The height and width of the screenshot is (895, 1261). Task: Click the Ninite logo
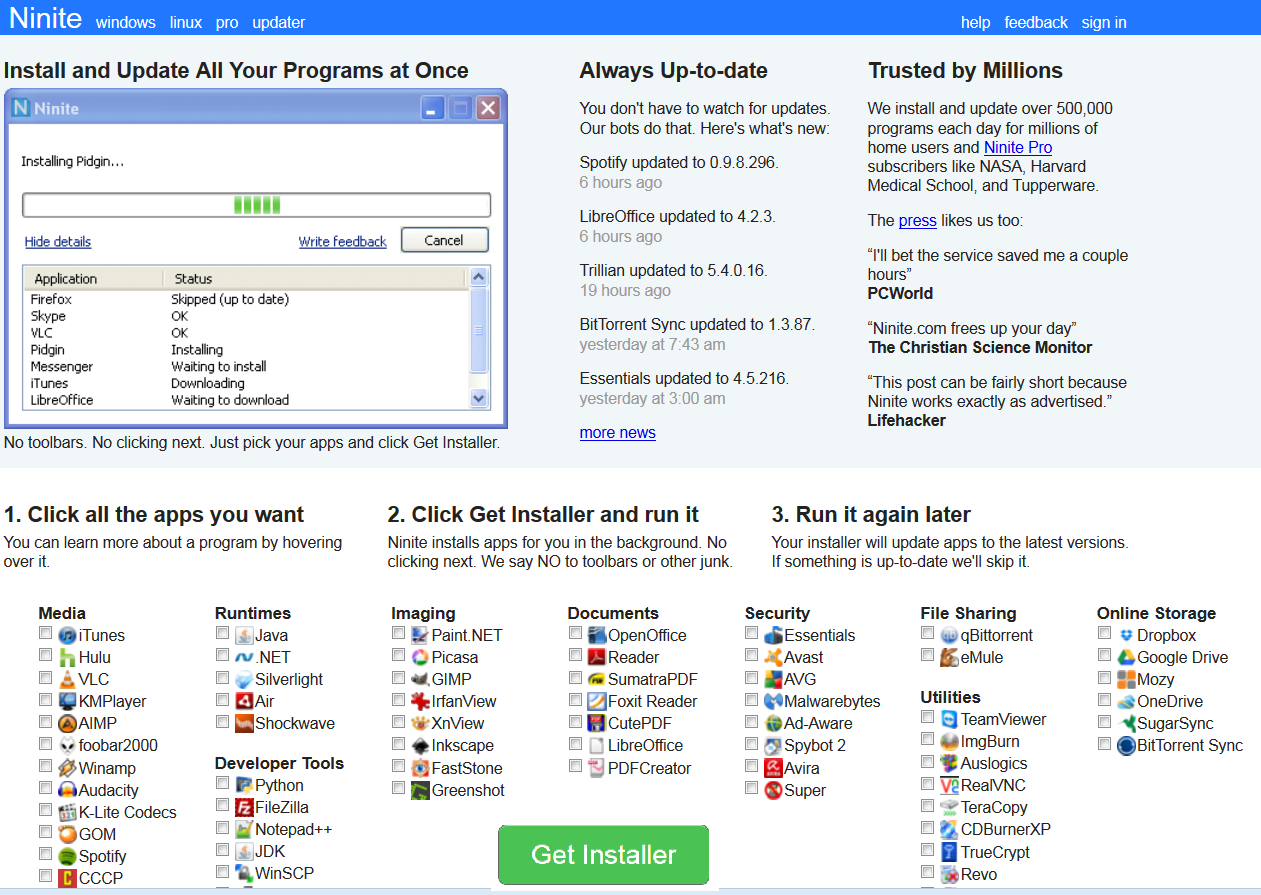[44, 19]
